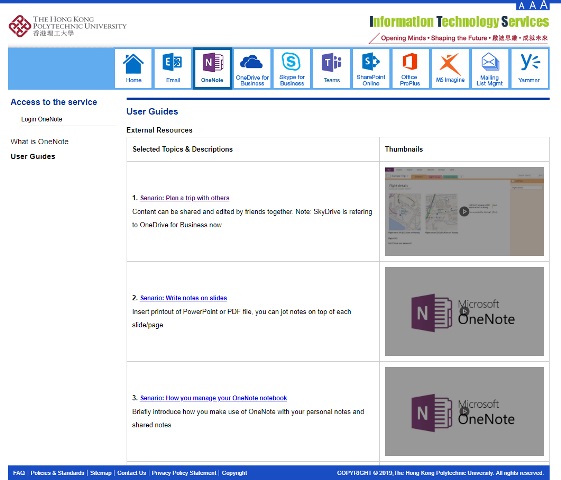Open Contact Us footer link

click(x=132, y=473)
